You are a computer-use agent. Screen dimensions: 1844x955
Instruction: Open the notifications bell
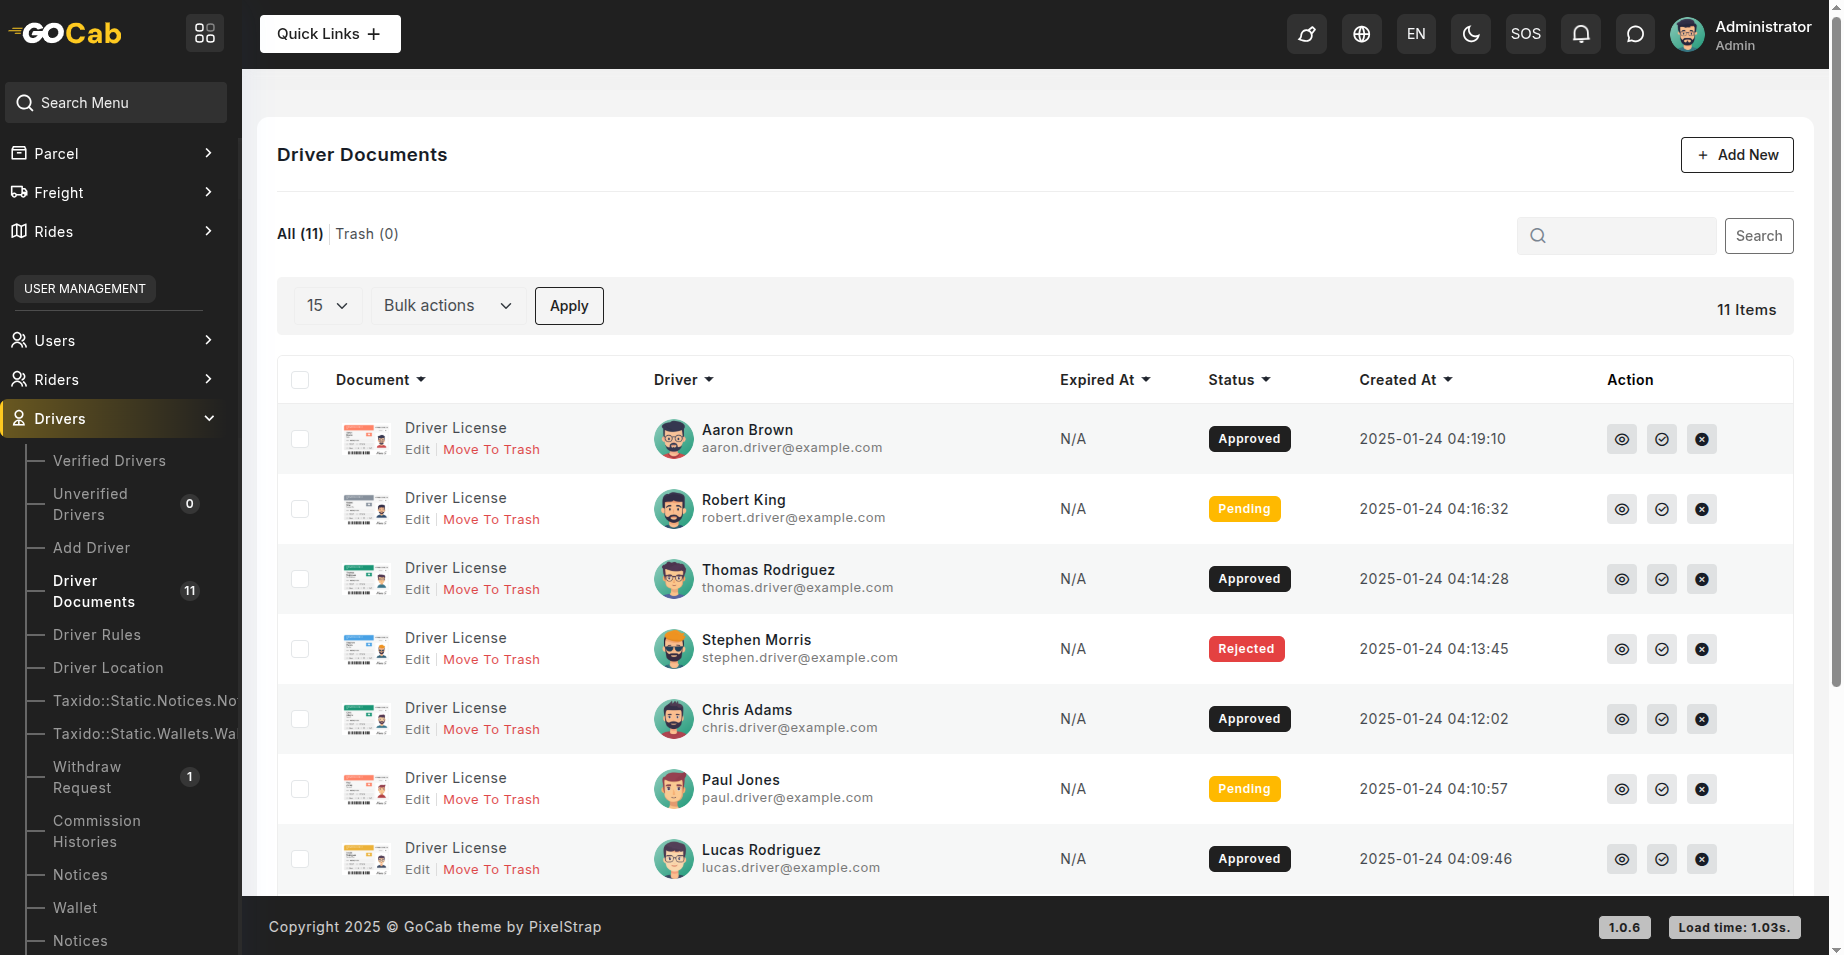click(x=1580, y=34)
